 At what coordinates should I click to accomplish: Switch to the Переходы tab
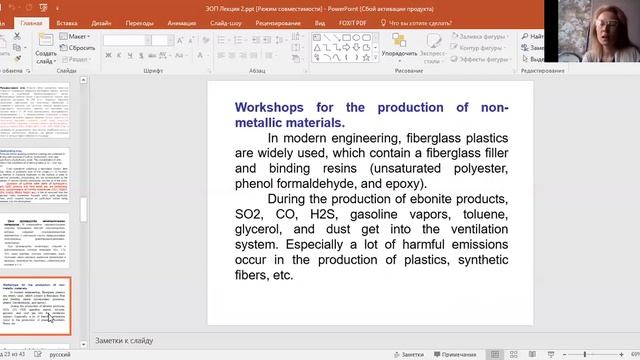tap(140, 23)
